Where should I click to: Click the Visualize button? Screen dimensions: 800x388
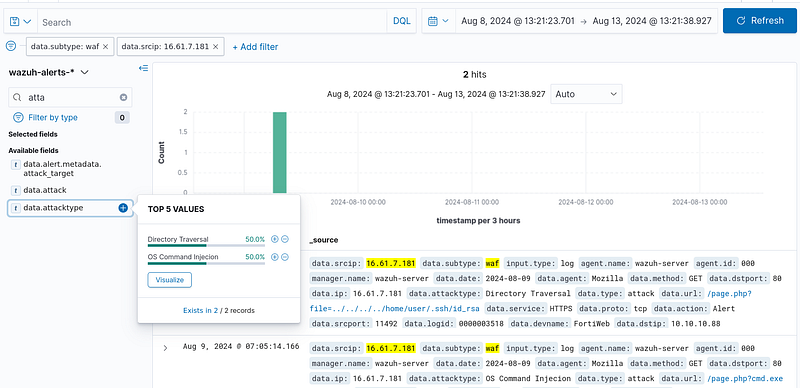click(170, 280)
